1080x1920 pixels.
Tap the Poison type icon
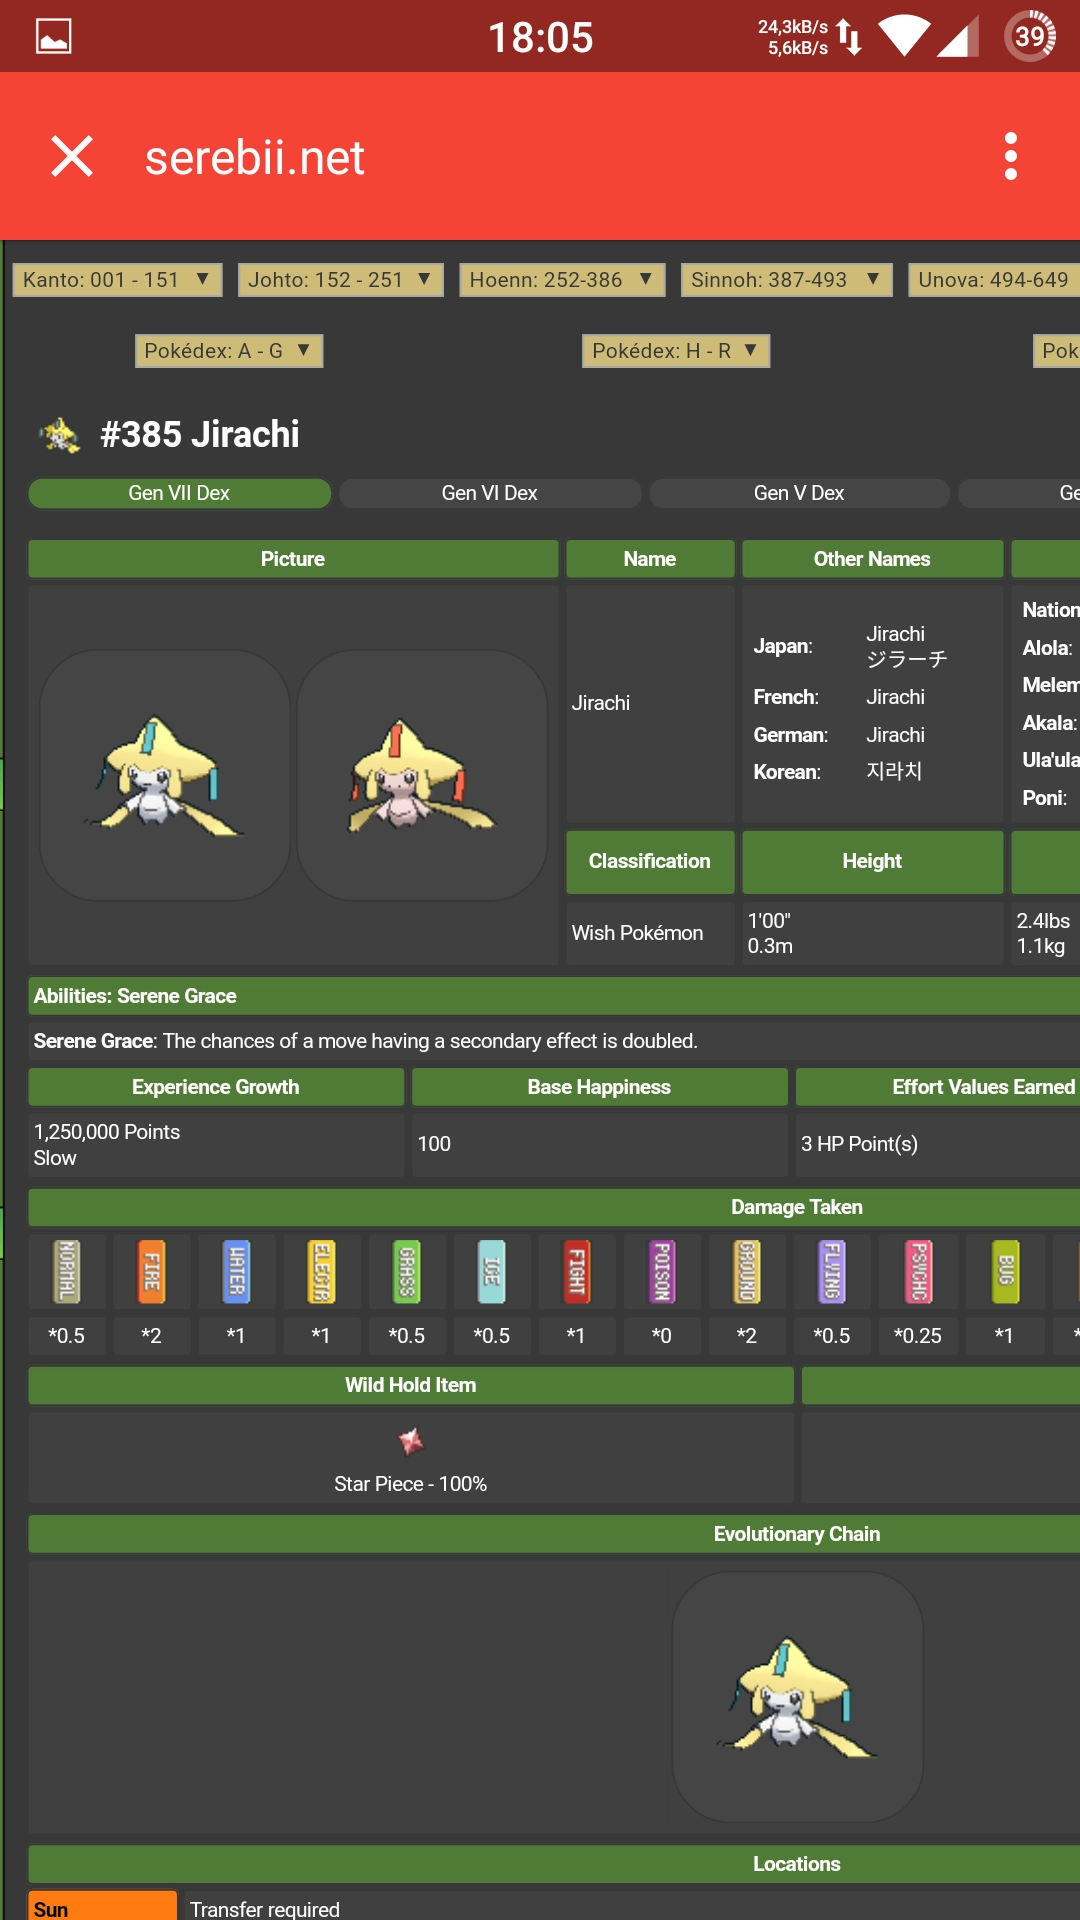pyautogui.click(x=661, y=1271)
